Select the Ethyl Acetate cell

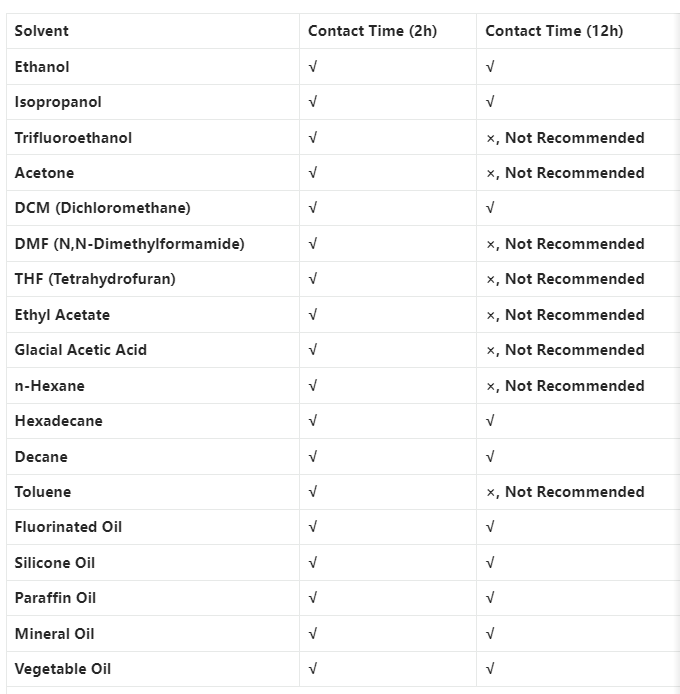[62, 315]
